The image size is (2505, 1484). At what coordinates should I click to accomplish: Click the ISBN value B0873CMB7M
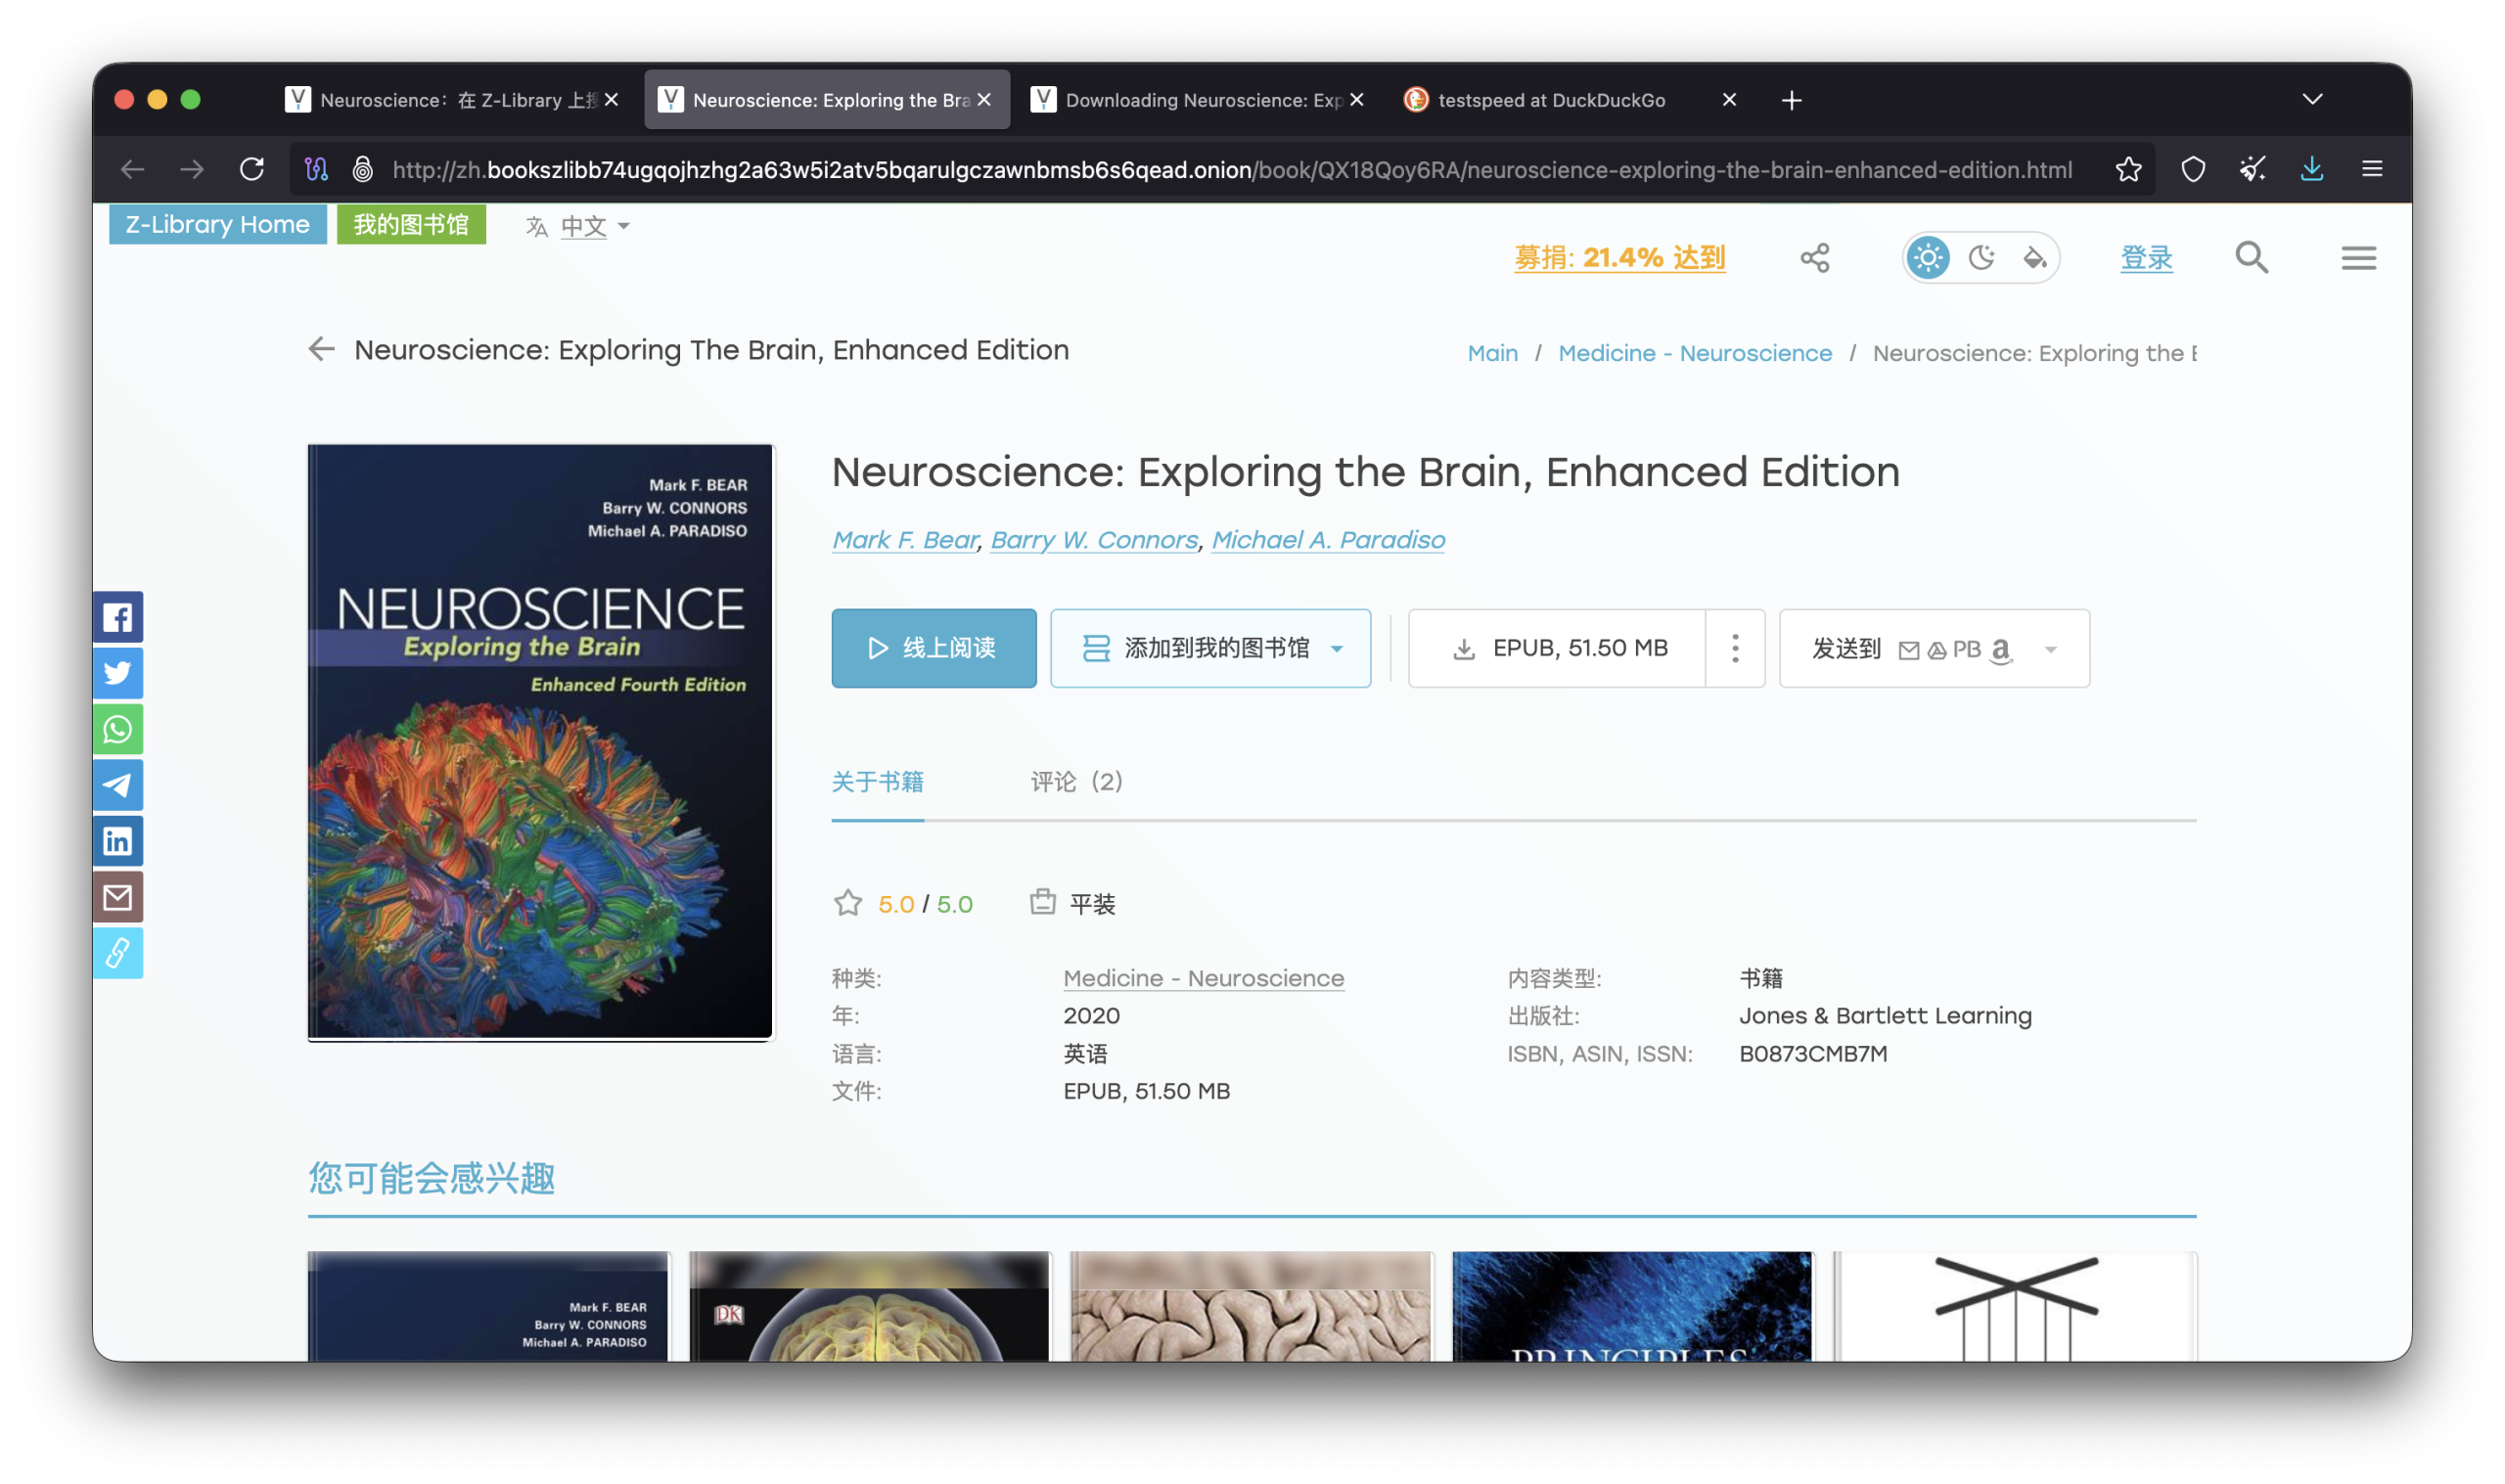pyautogui.click(x=1813, y=1053)
